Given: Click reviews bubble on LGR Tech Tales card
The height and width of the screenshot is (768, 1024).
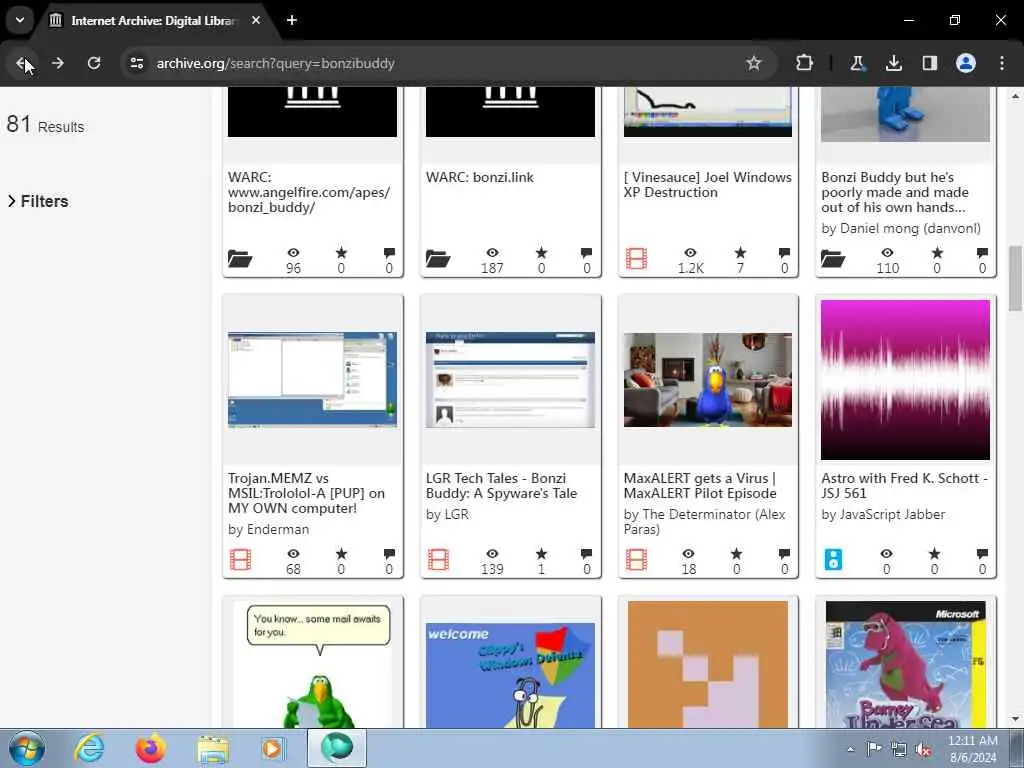Looking at the screenshot, I should [586, 554].
